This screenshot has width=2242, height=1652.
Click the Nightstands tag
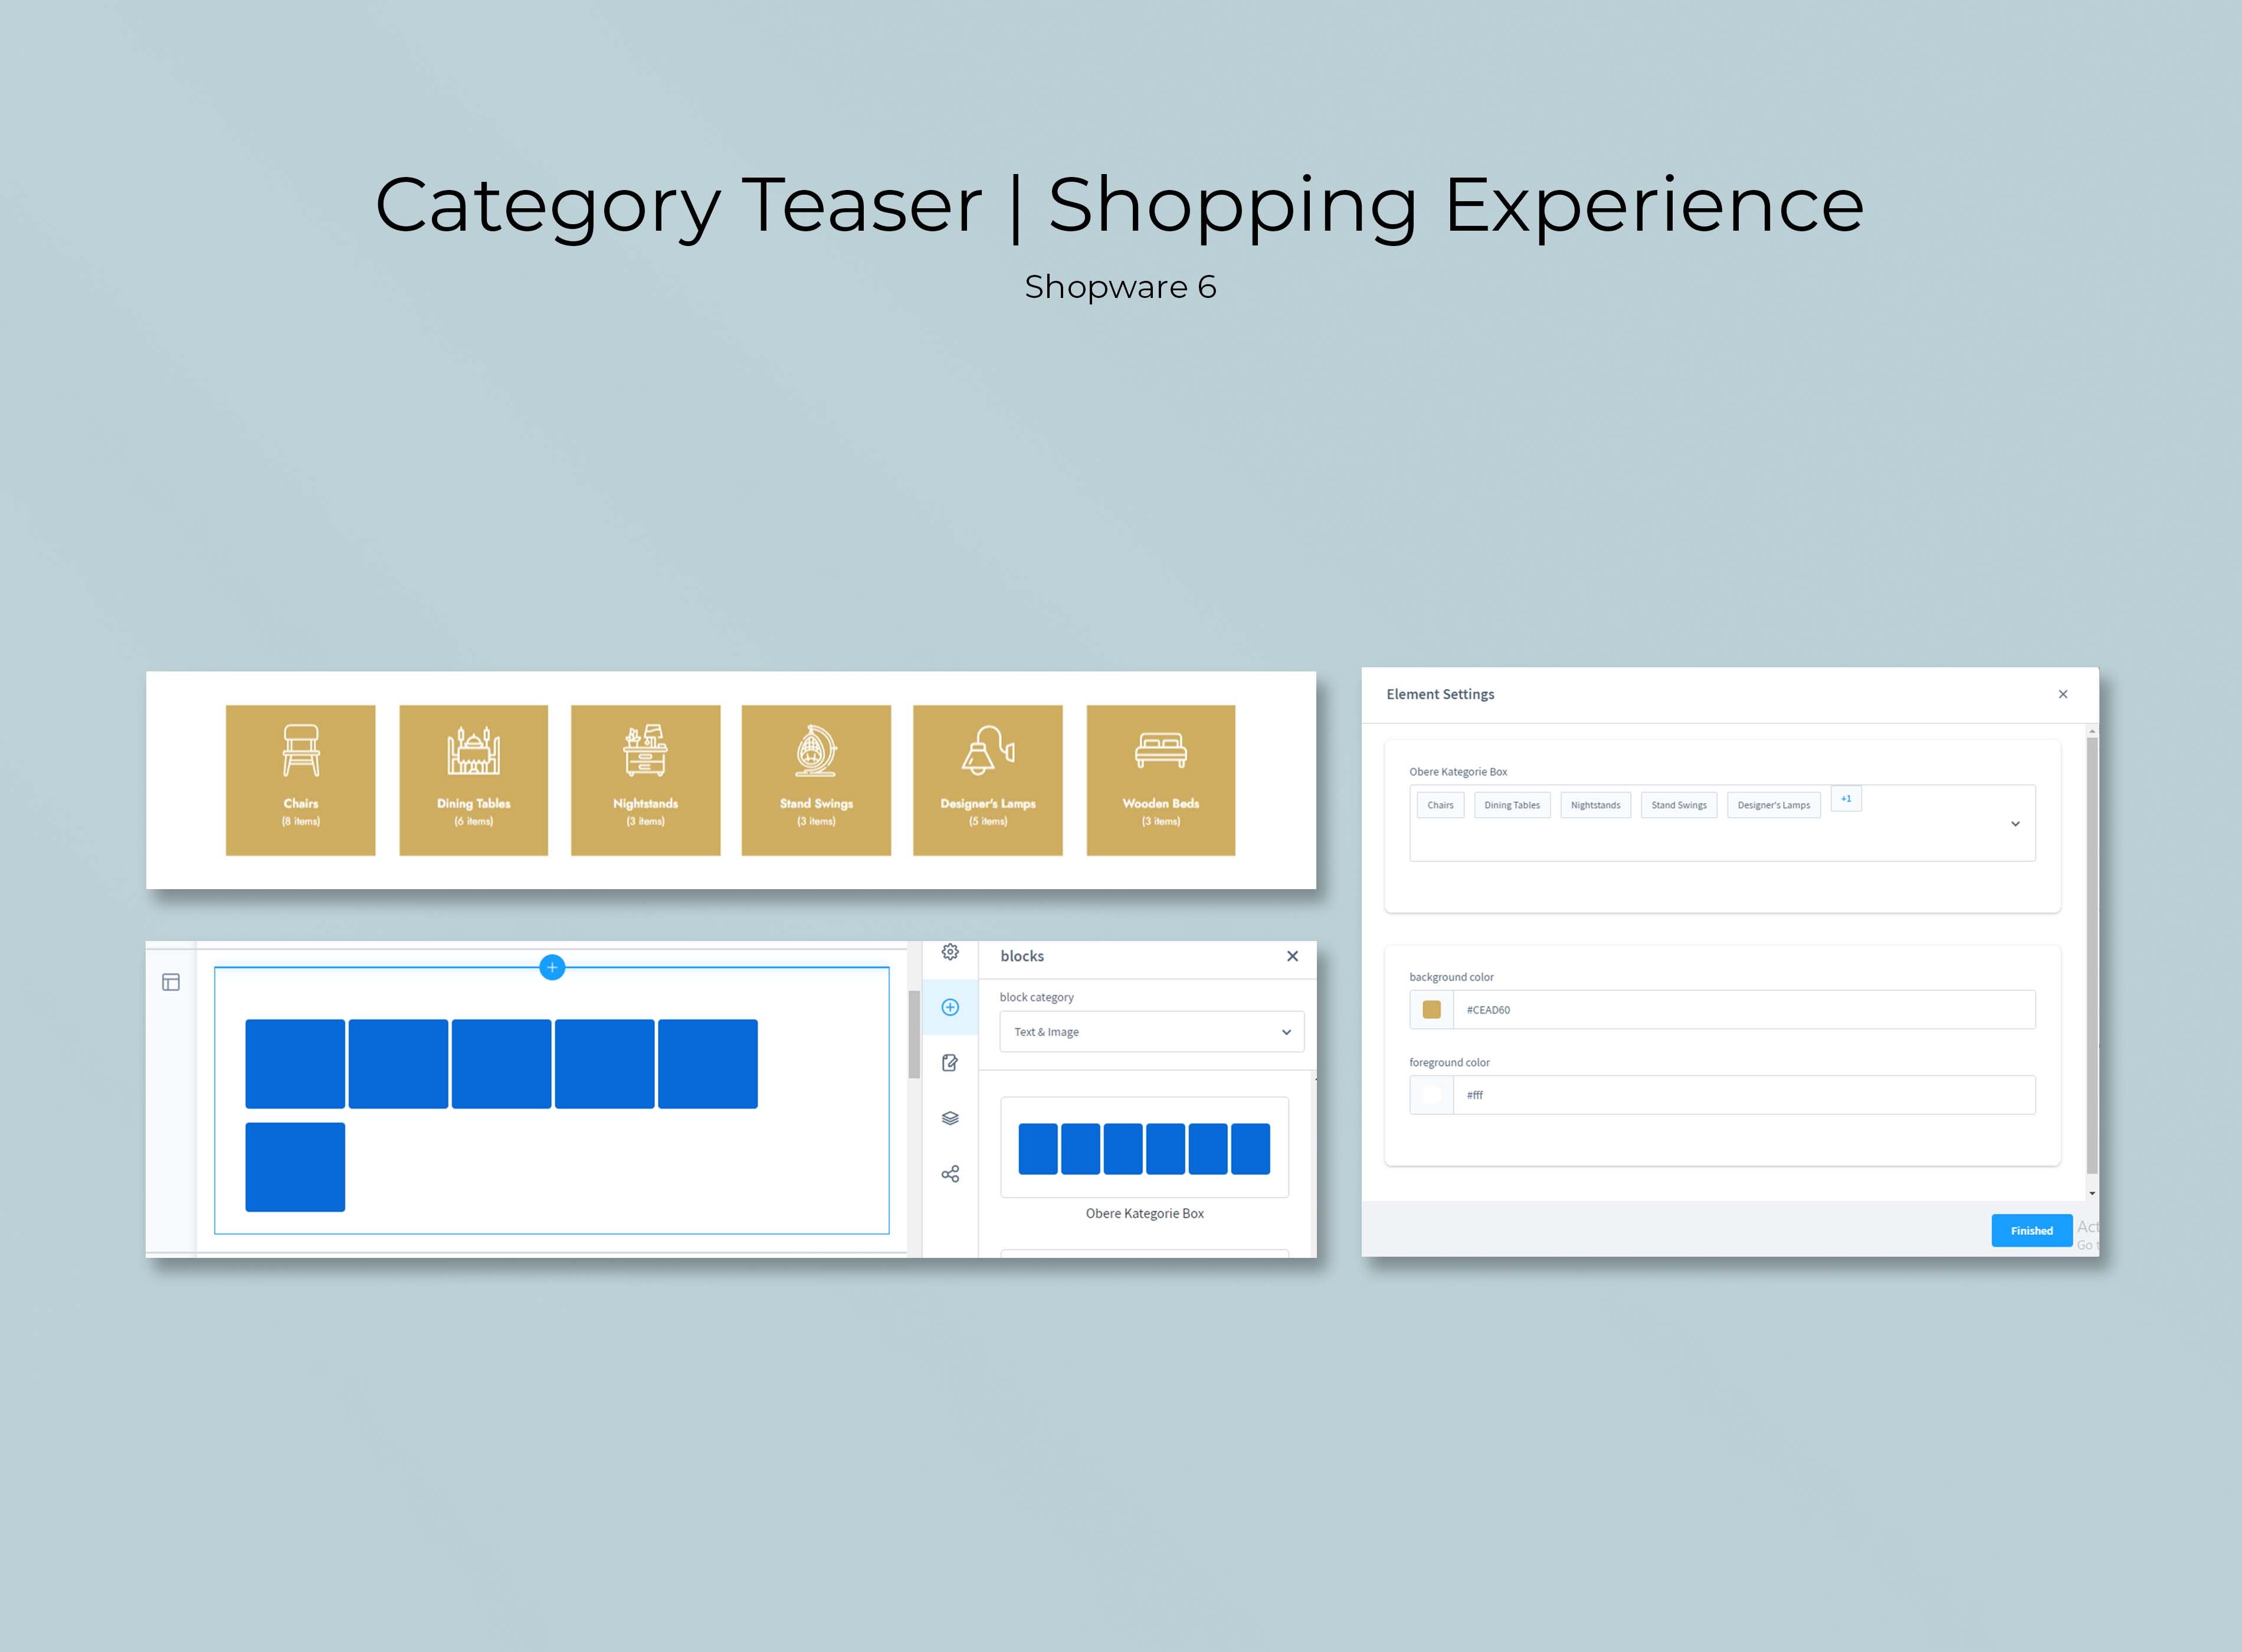tap(1595, 805)
